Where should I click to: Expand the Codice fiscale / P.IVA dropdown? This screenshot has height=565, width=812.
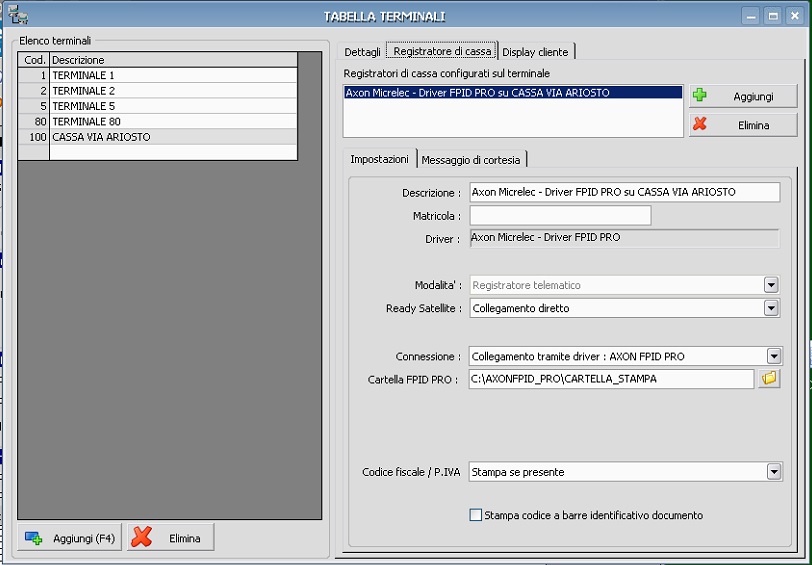(x=774, y=472)
